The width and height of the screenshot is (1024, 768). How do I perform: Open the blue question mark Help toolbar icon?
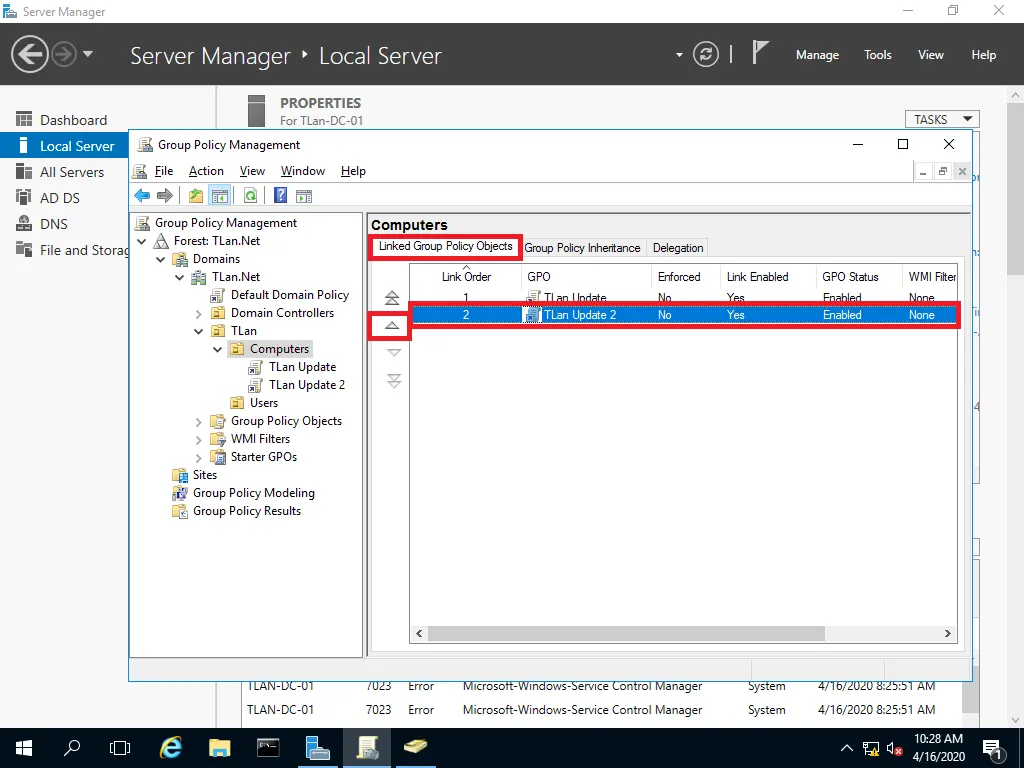[280, 195]
